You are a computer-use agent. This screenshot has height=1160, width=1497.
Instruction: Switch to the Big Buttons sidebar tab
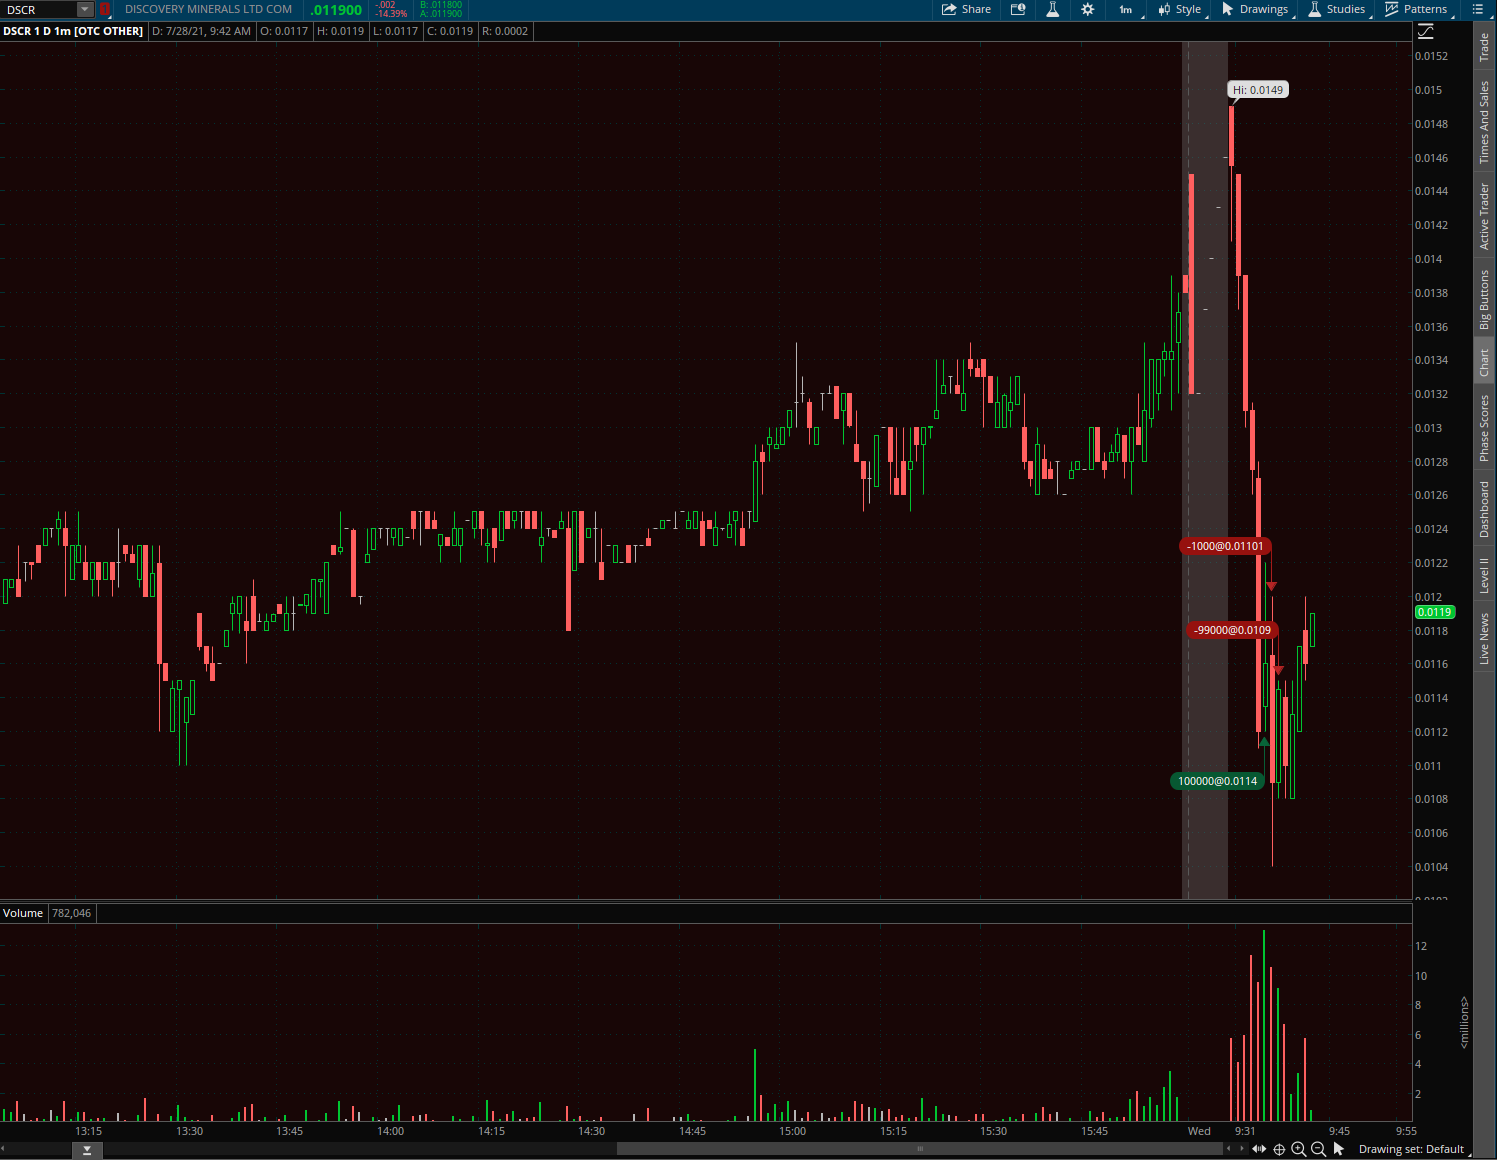click(1485, 299)
